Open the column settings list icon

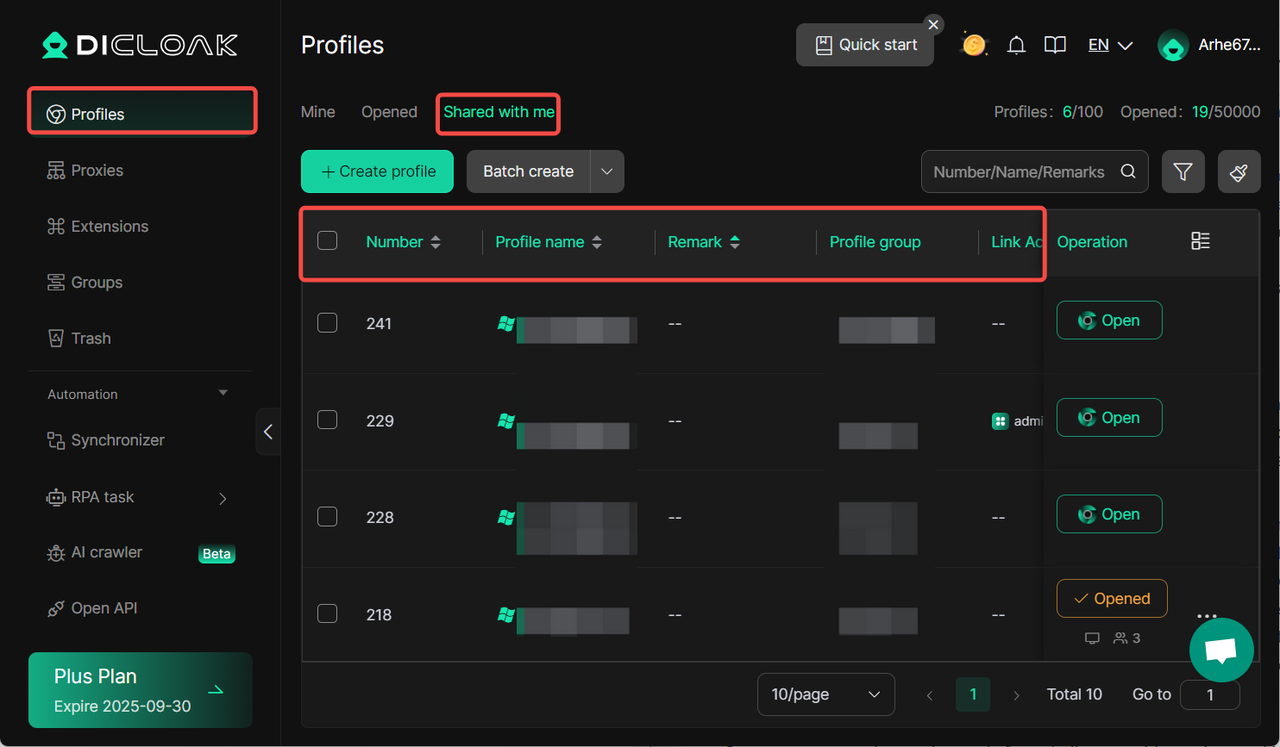pyautogui.click(x=1201, y=240)
